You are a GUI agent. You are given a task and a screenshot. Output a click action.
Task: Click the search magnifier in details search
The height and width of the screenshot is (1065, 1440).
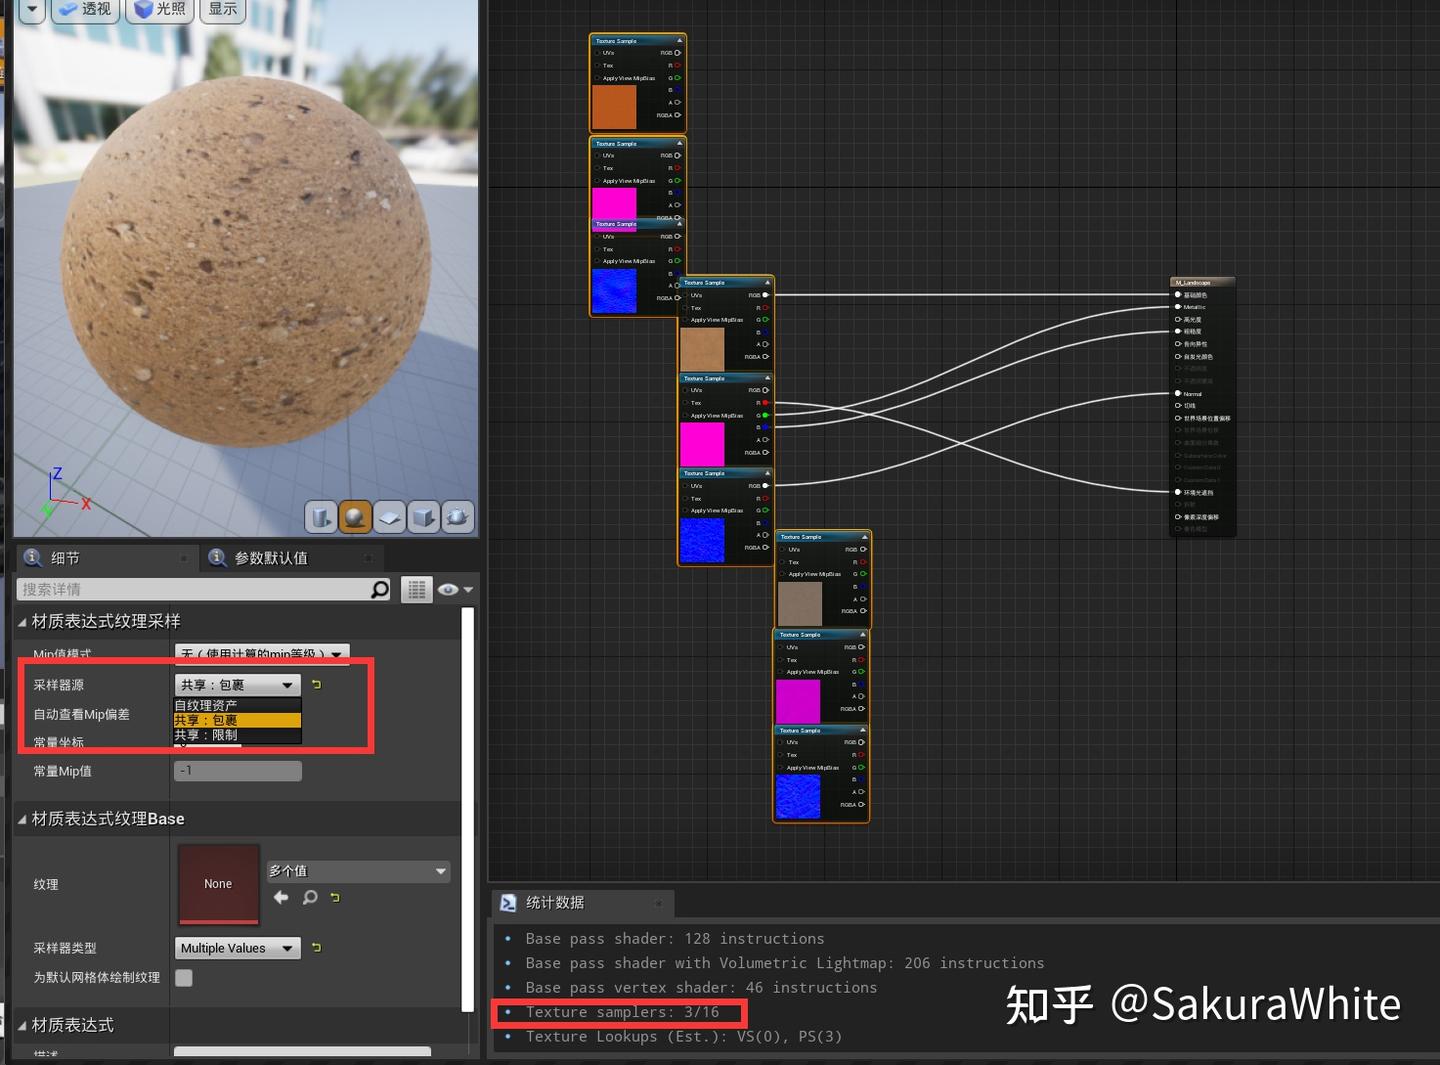(380, 590)
